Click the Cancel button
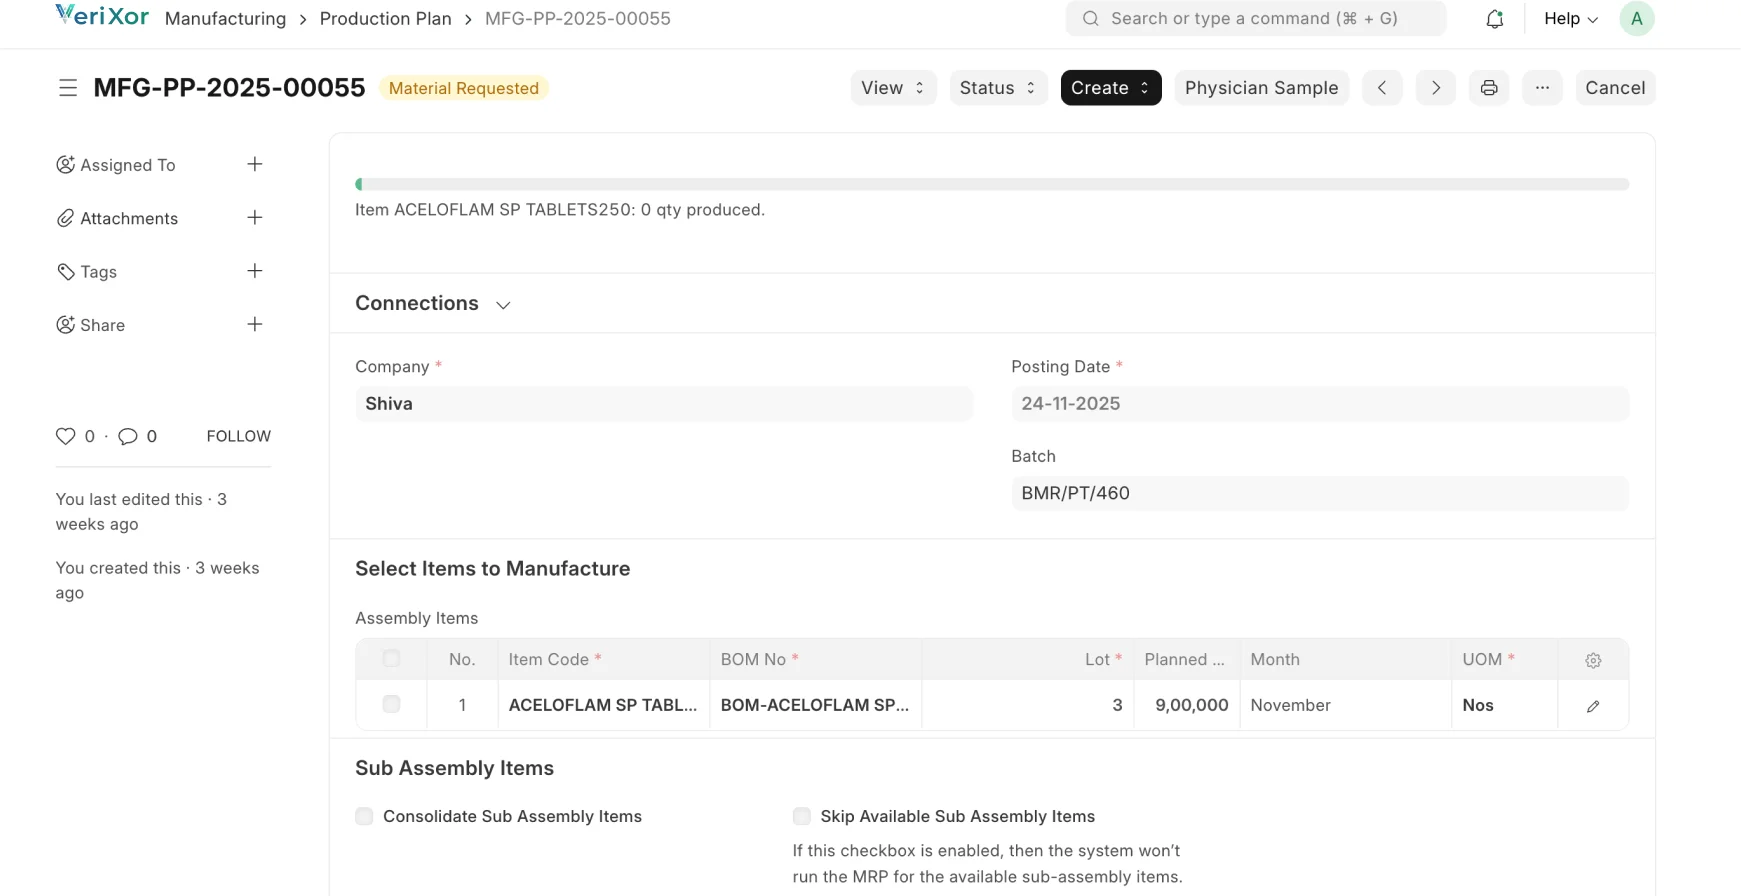This screenshot has width=1741, height=896. tap(1614, 88)
